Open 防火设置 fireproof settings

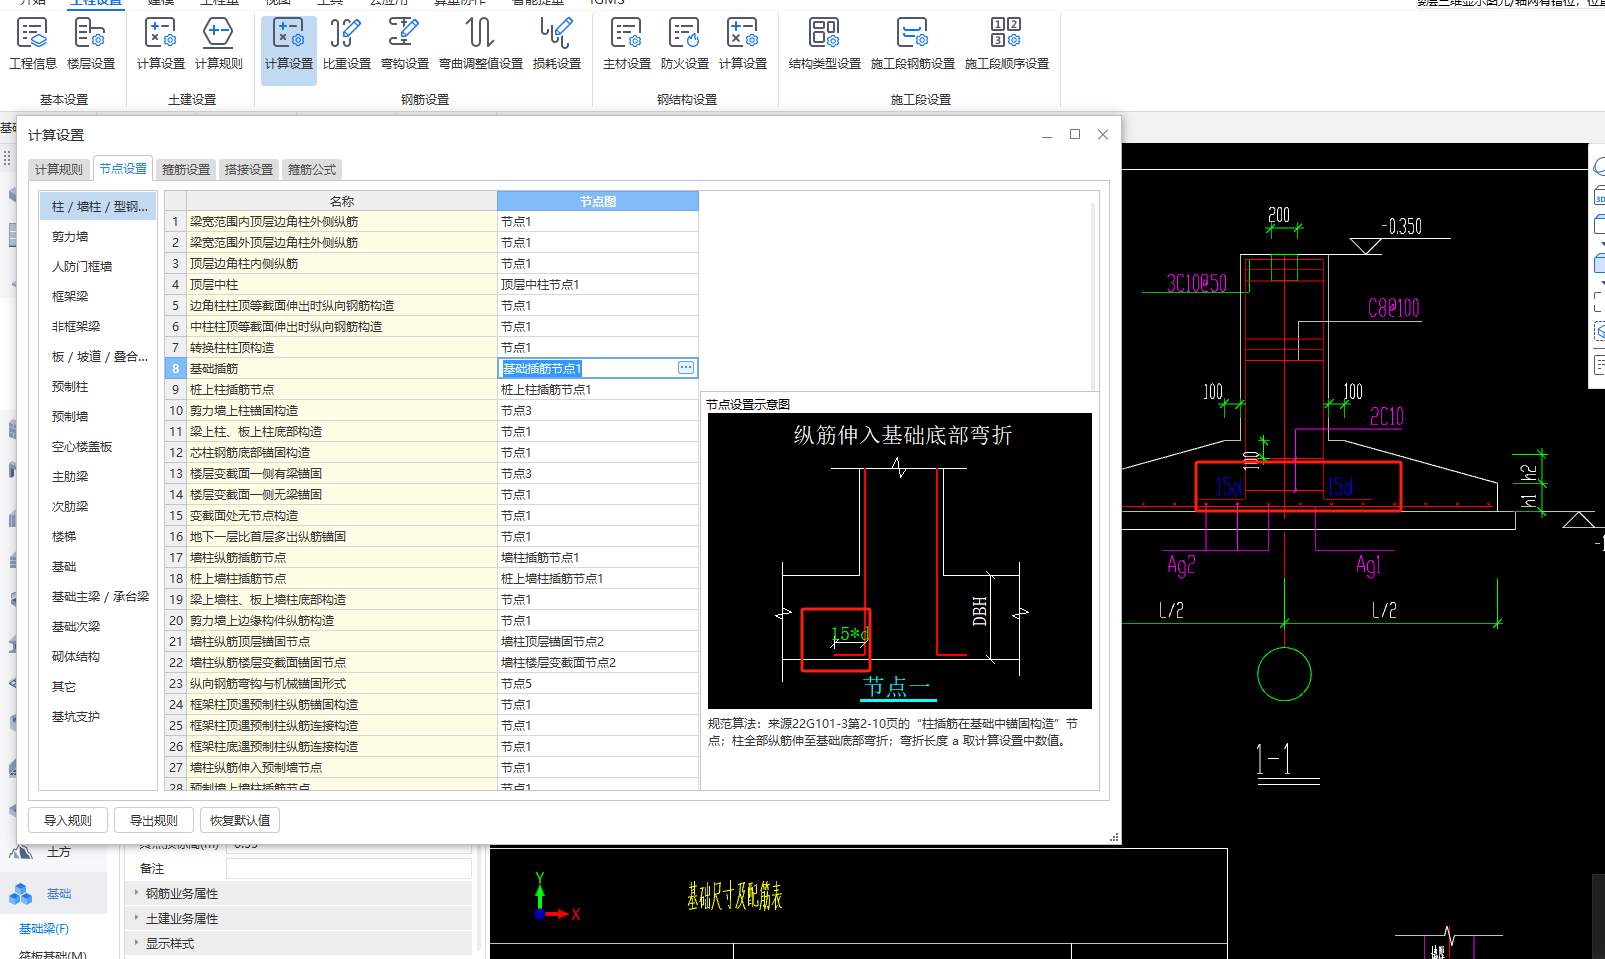coord(685,44)
